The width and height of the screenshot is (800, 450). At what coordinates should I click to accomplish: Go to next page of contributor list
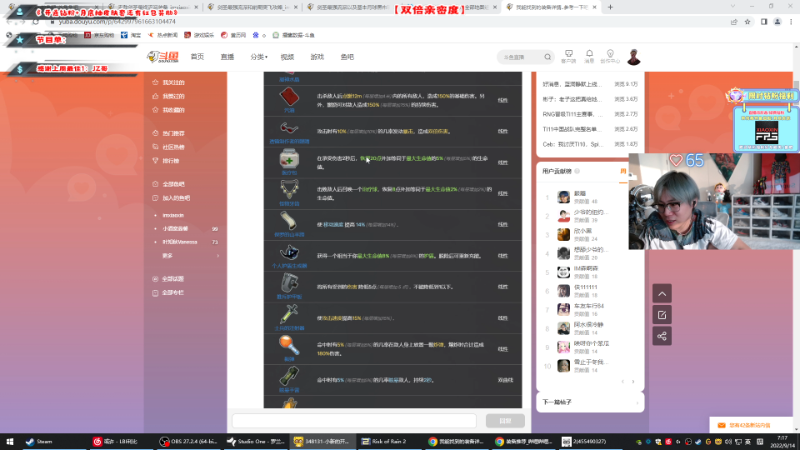(x=633, y=382)
